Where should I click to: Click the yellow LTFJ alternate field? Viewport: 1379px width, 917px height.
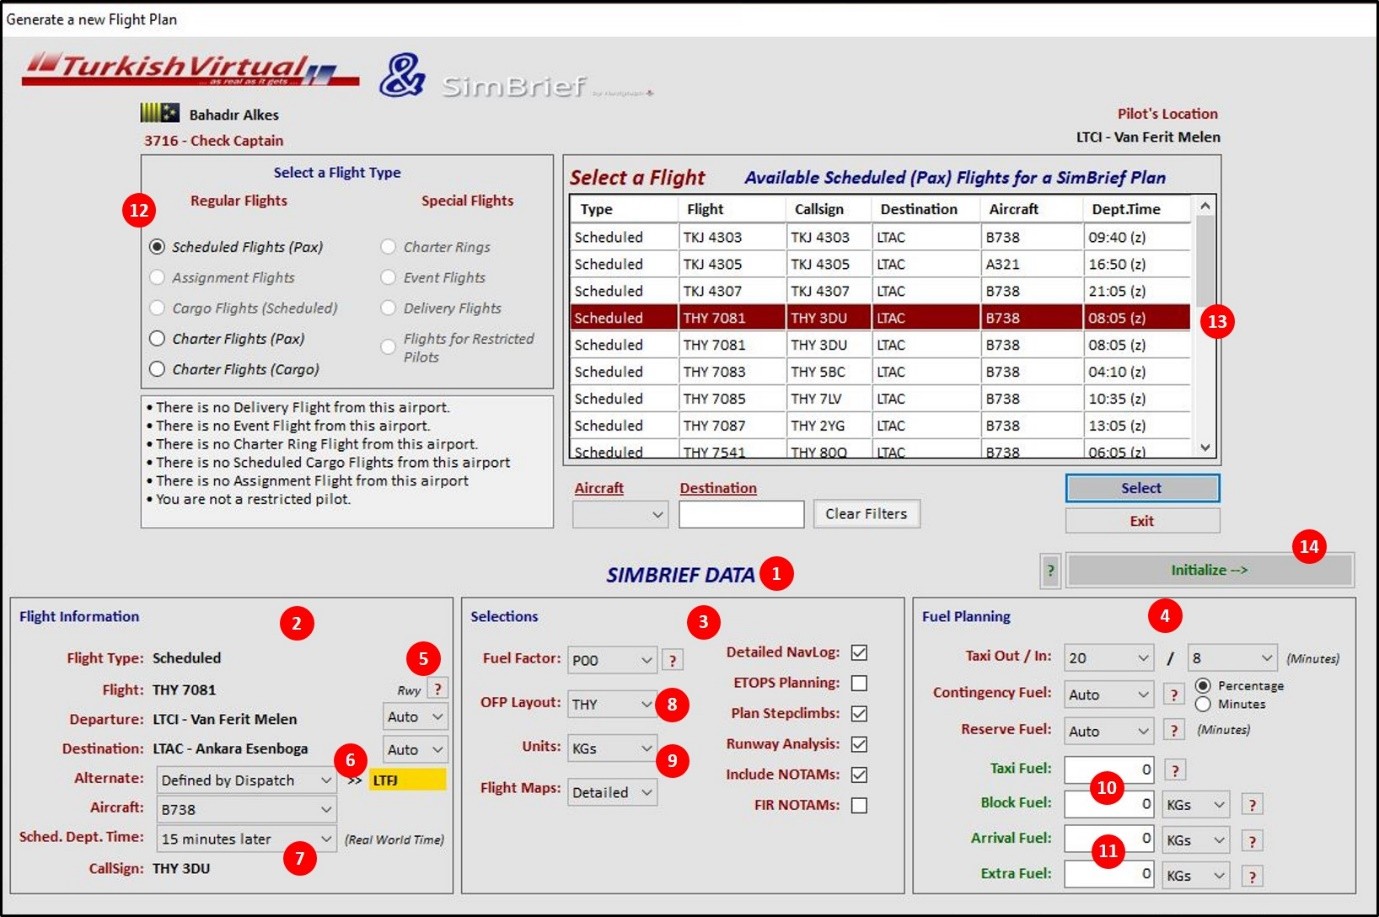click(408, 780)
